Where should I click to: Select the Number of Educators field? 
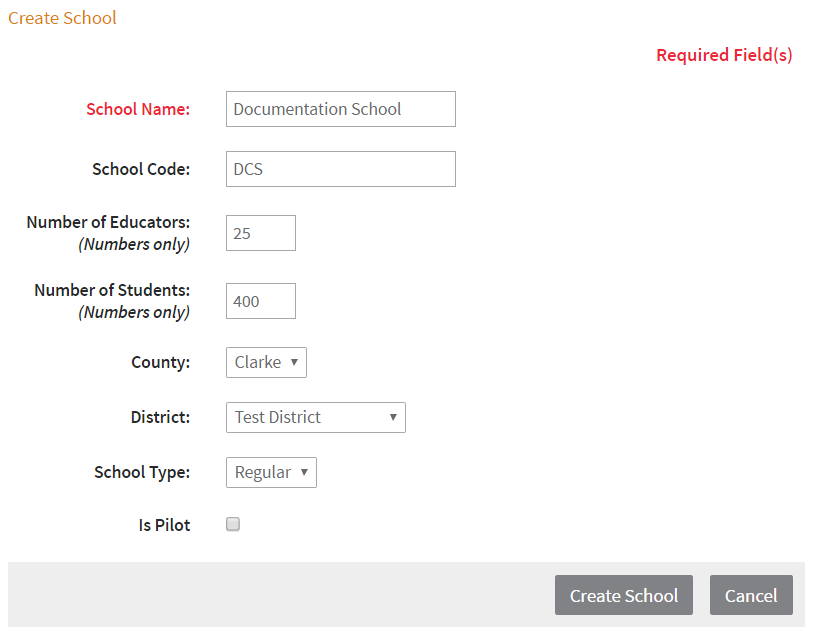[x=261, y=233]
